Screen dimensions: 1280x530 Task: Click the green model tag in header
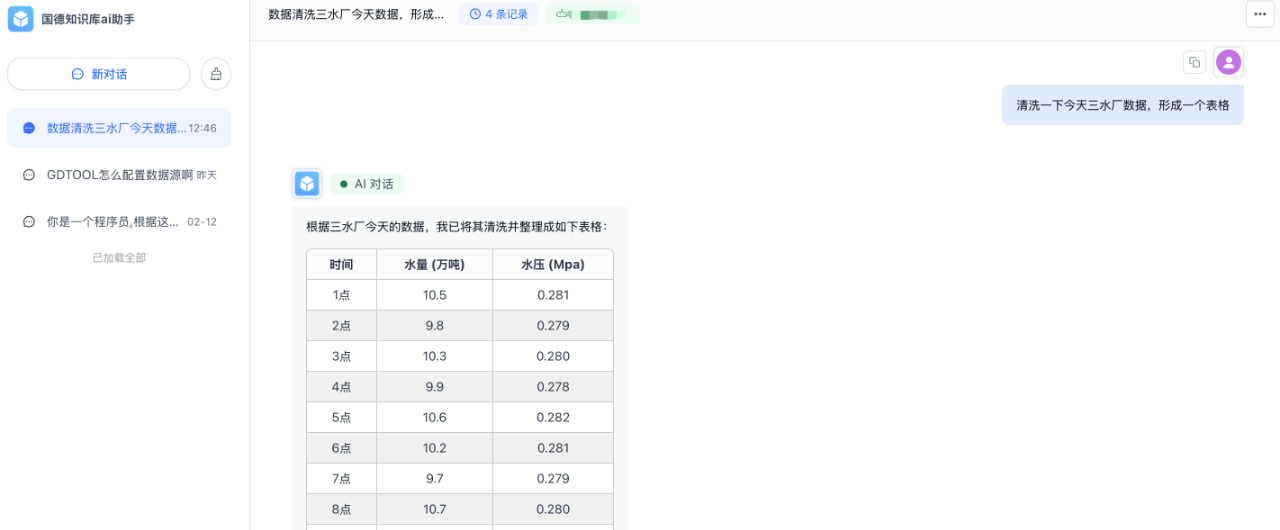592,14
